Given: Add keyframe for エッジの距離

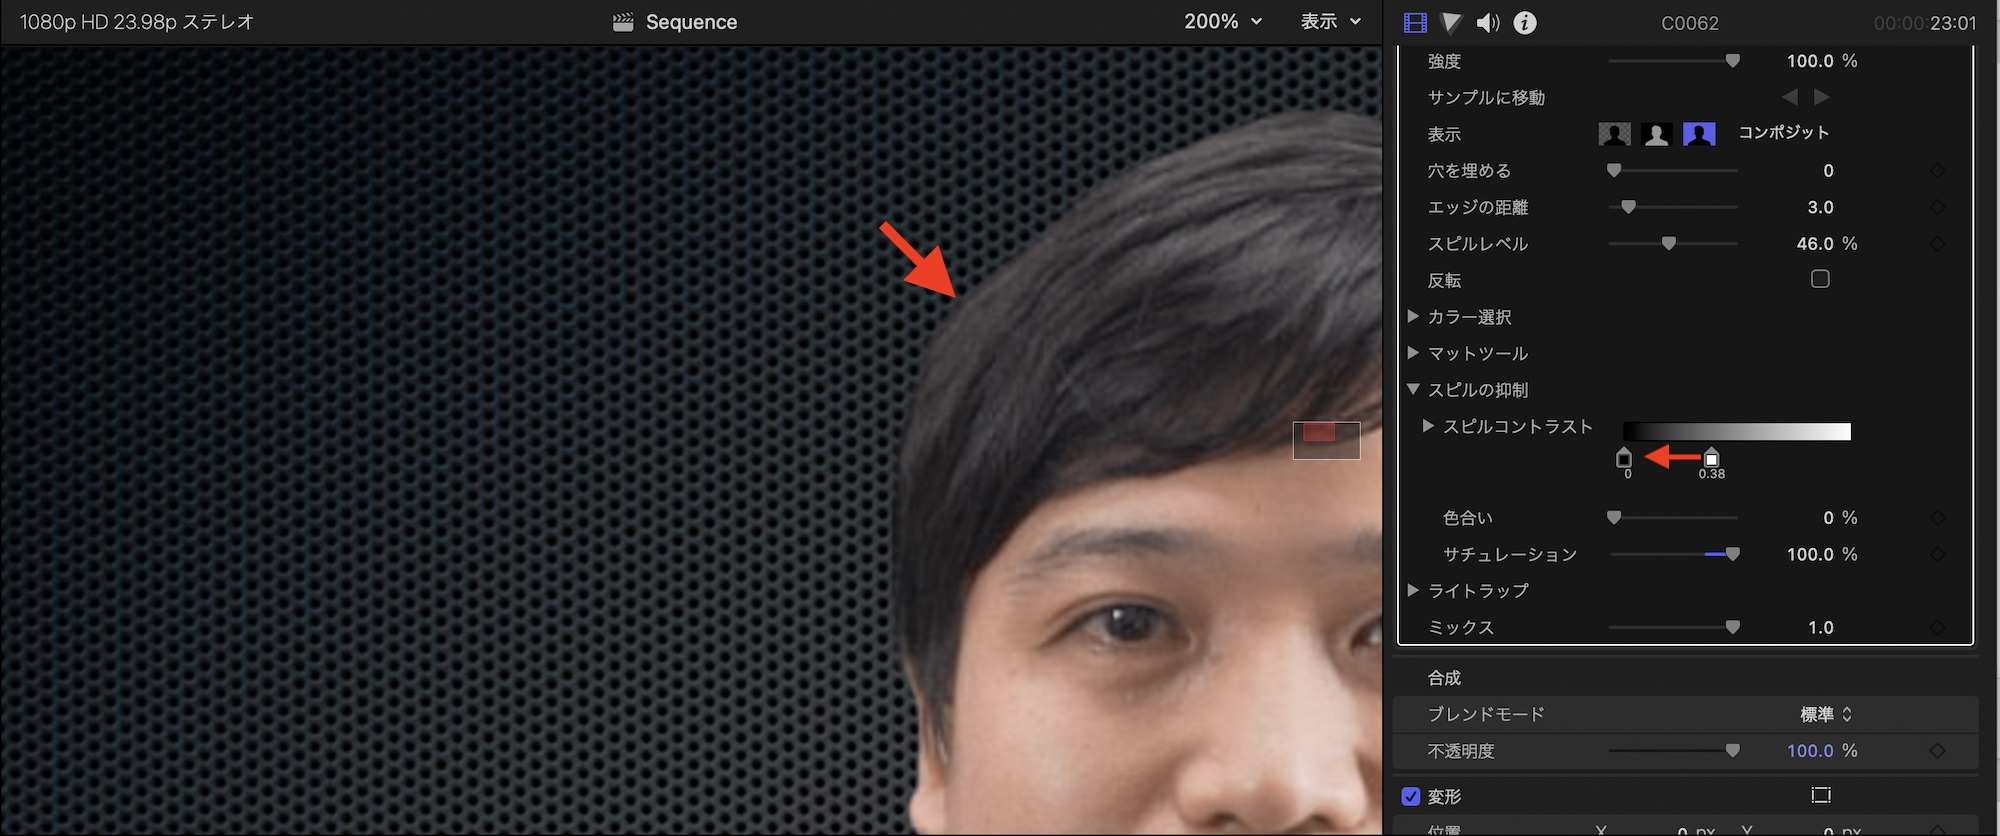Looking at the screenshot, I should tap(1937, 207).
